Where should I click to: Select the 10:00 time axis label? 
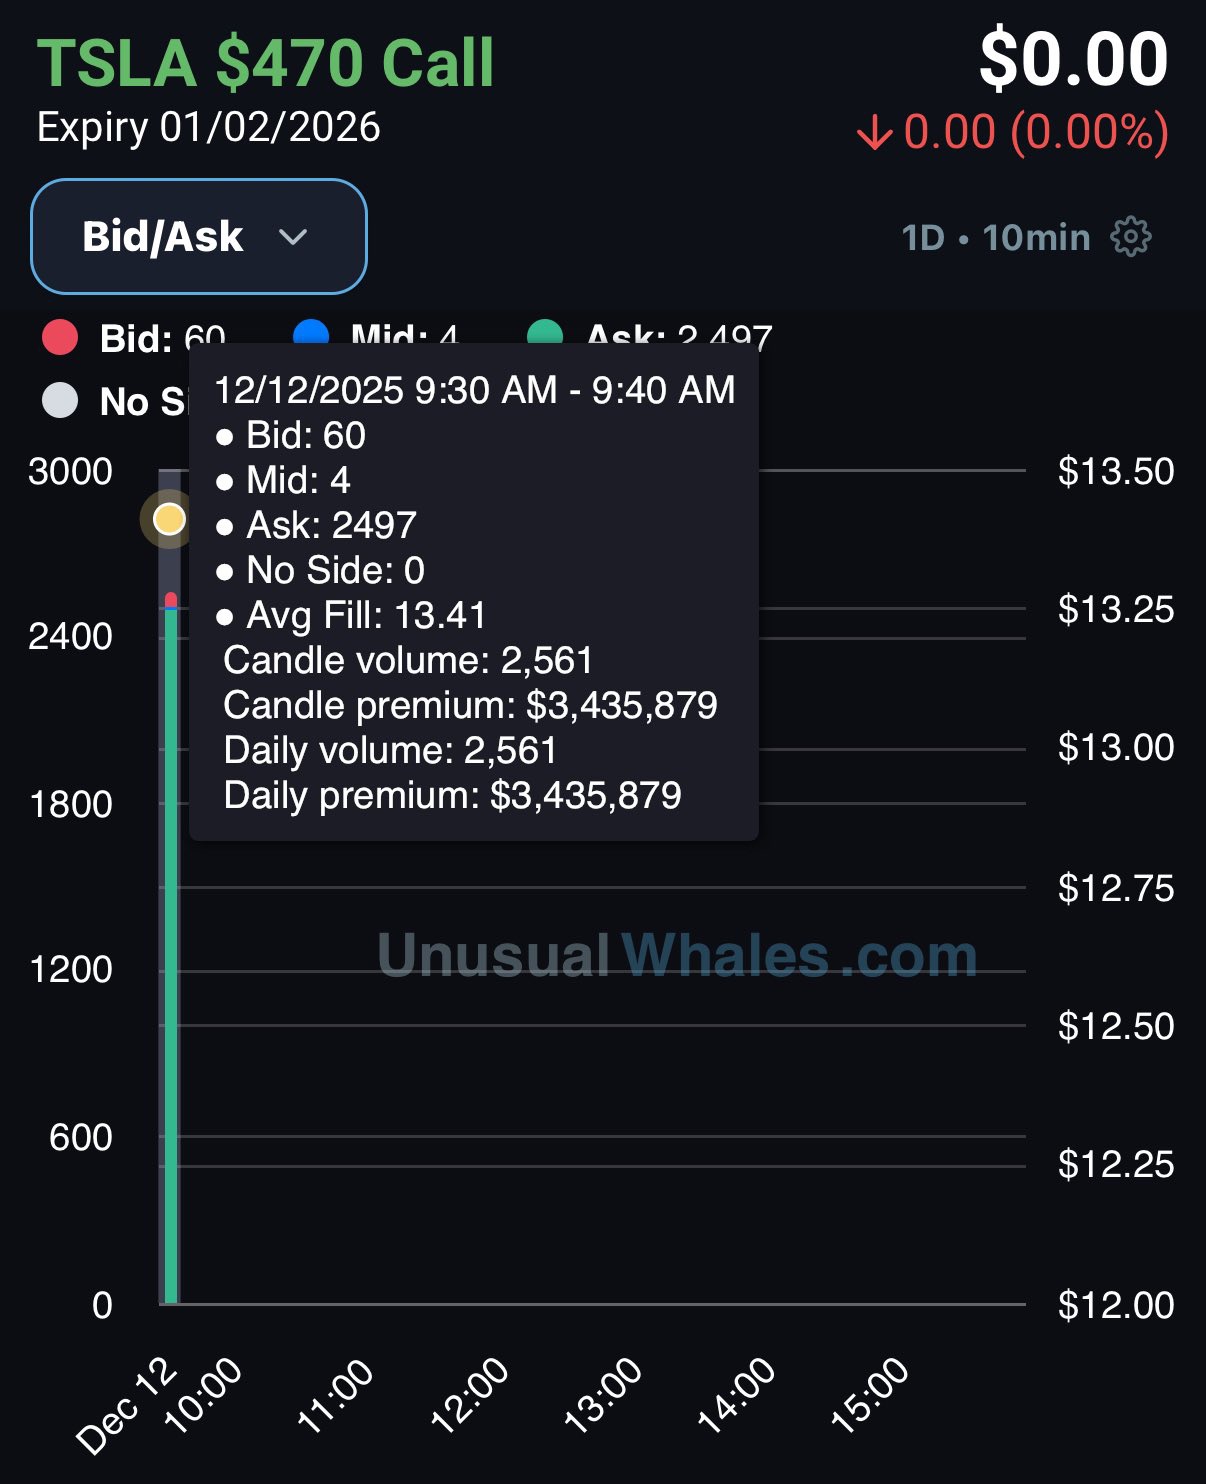(x=204, y=1395)
